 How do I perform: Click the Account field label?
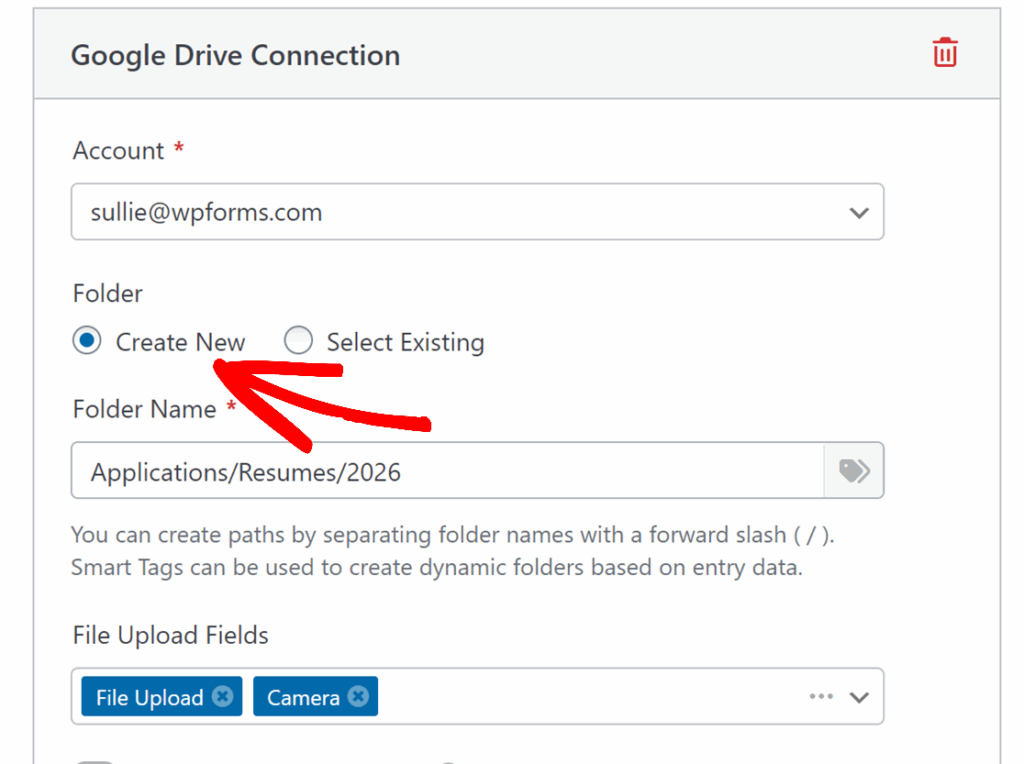pos(118,151)
